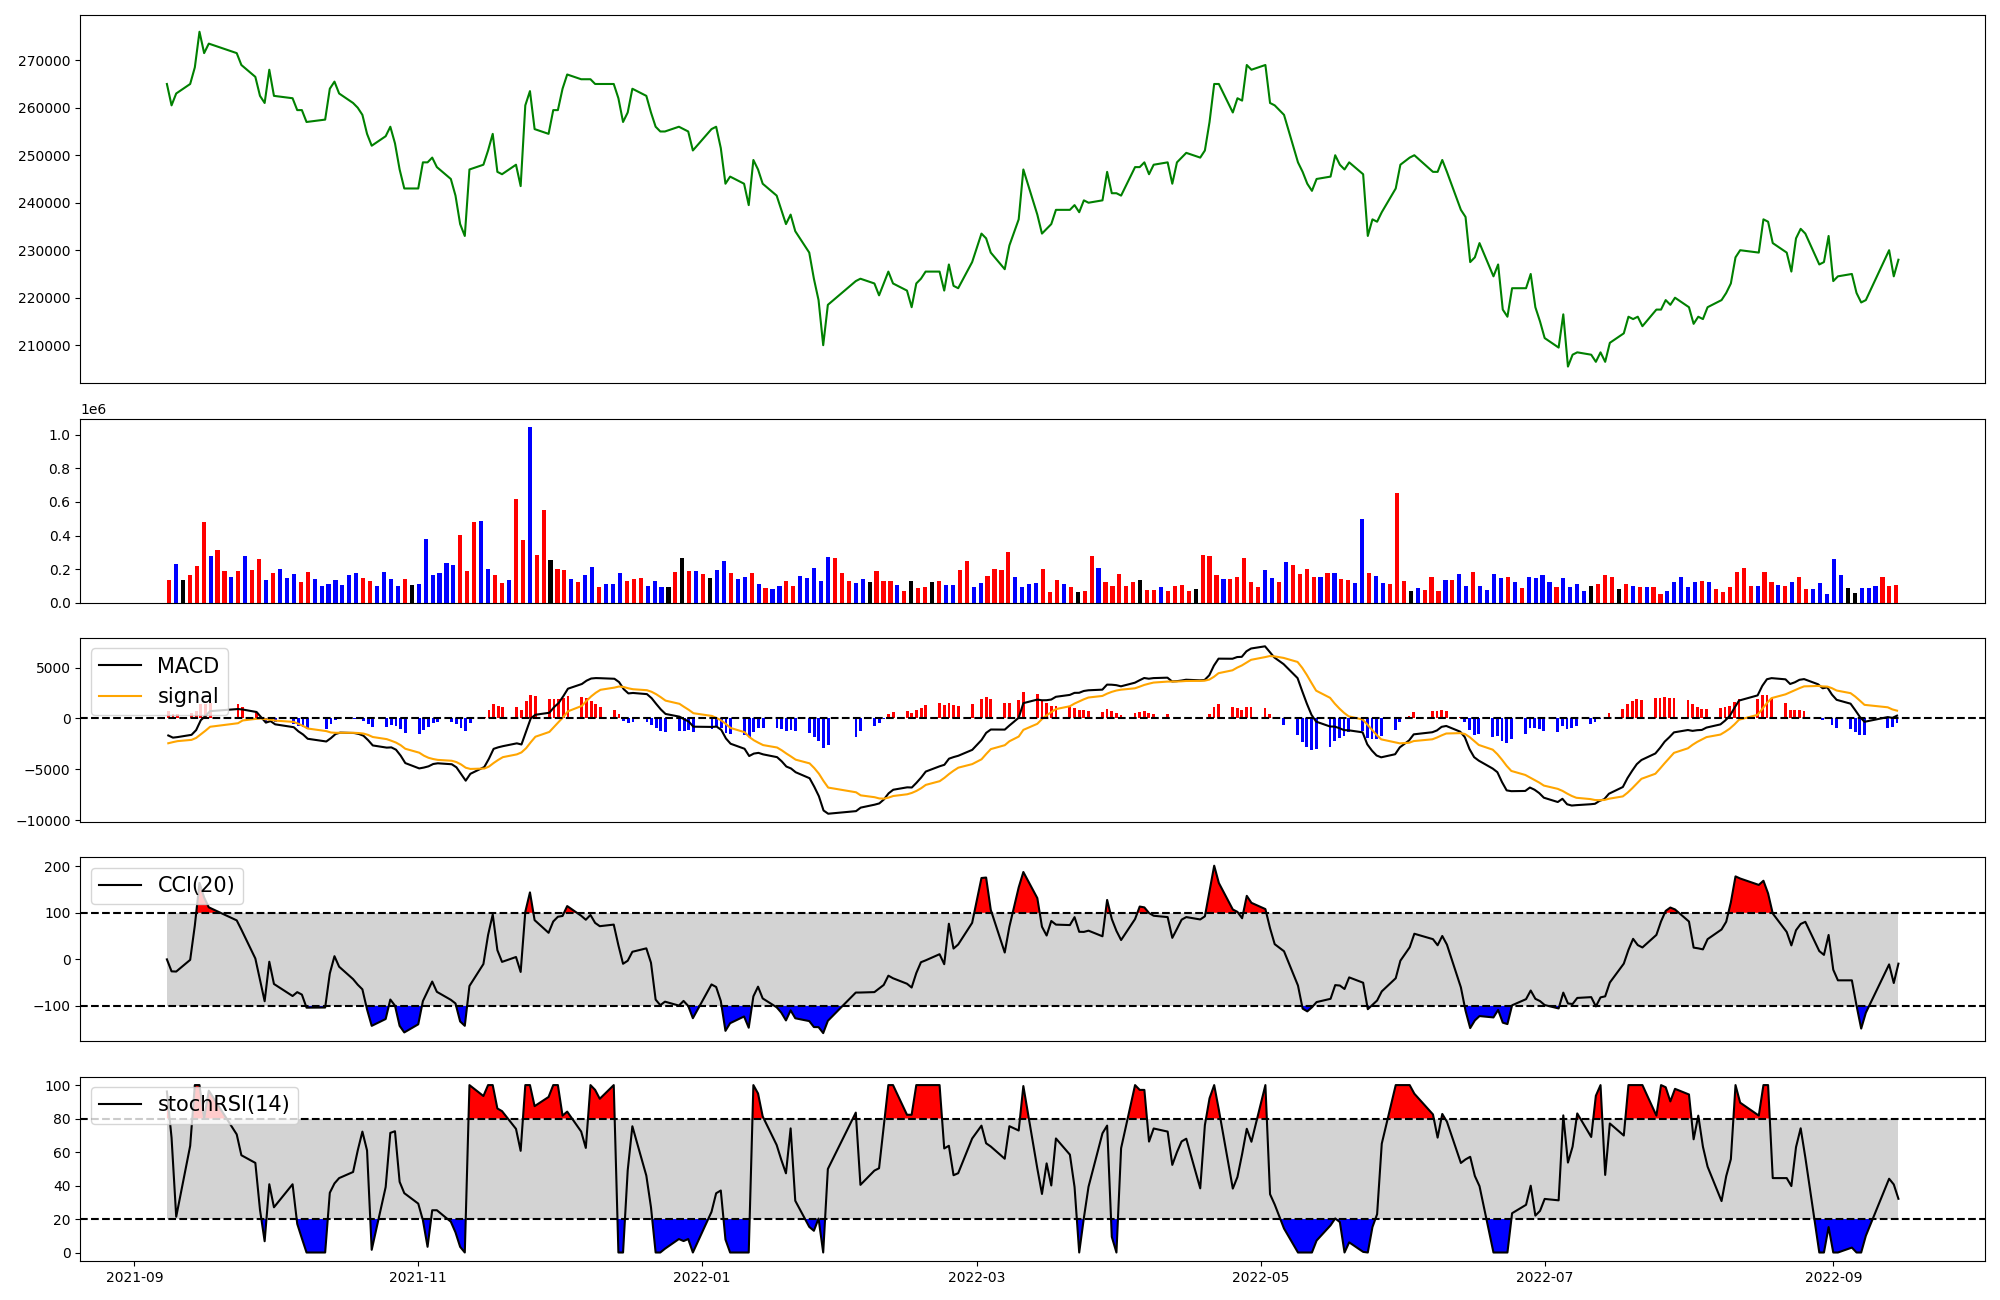Click the 2021-11 x-axis date label
The image size is (2000, 1300).
(x=418, y=1277)
